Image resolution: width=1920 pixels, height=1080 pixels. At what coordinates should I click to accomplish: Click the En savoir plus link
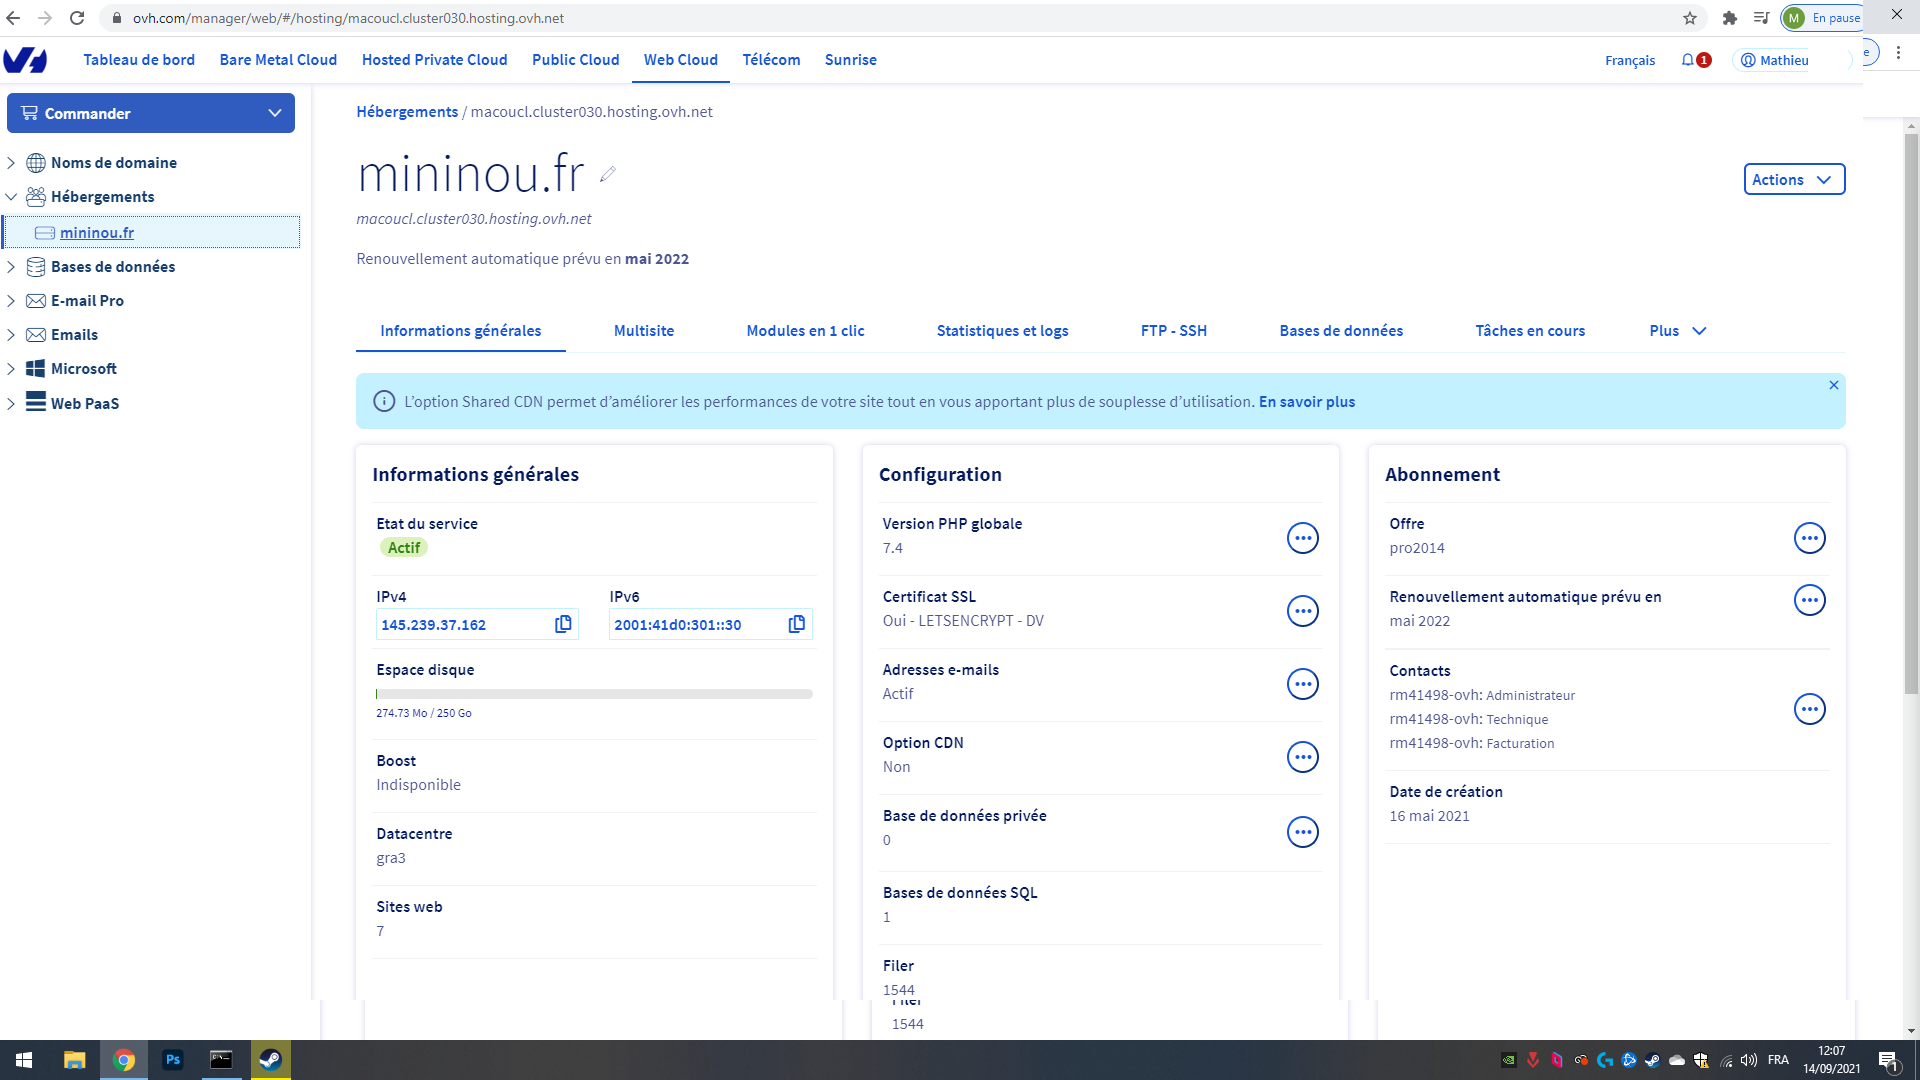click(x=1306, y=402)
